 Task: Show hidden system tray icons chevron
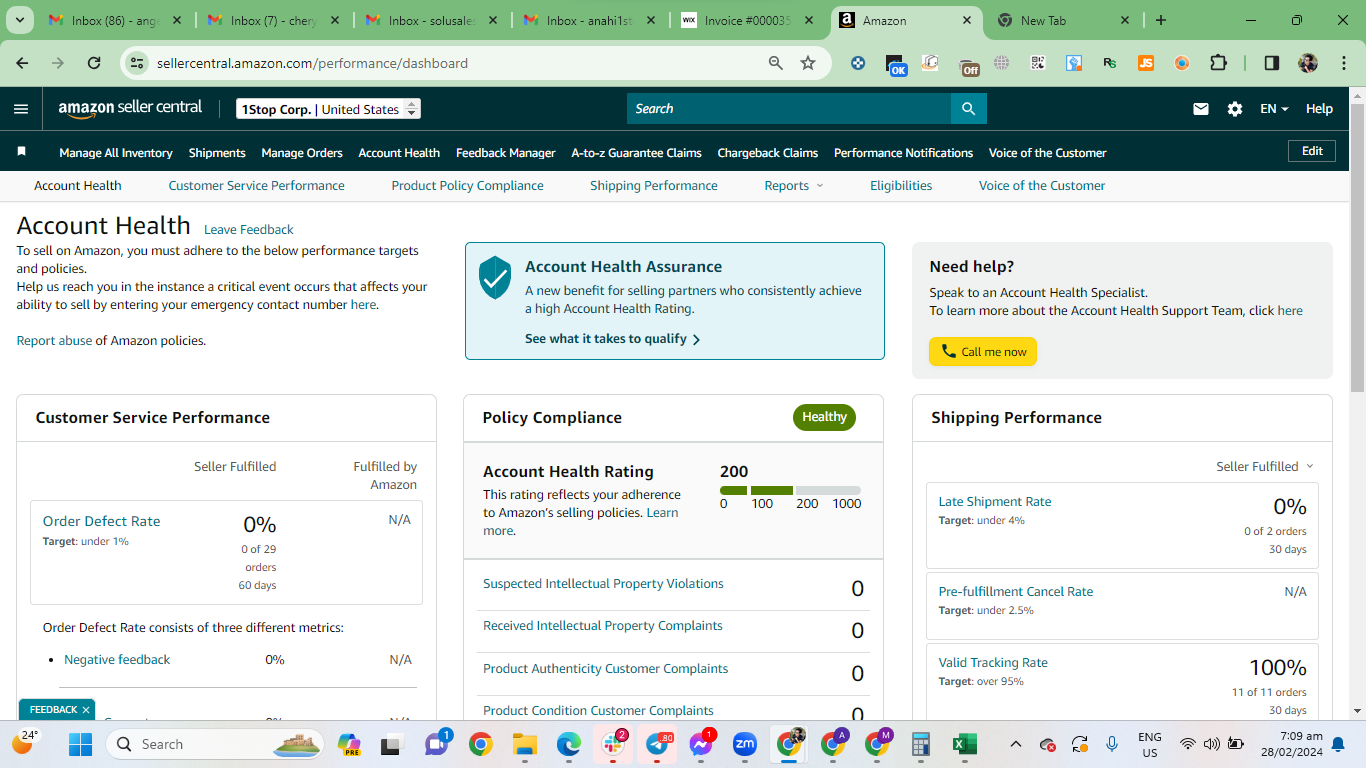click(x=1016, y=744)
